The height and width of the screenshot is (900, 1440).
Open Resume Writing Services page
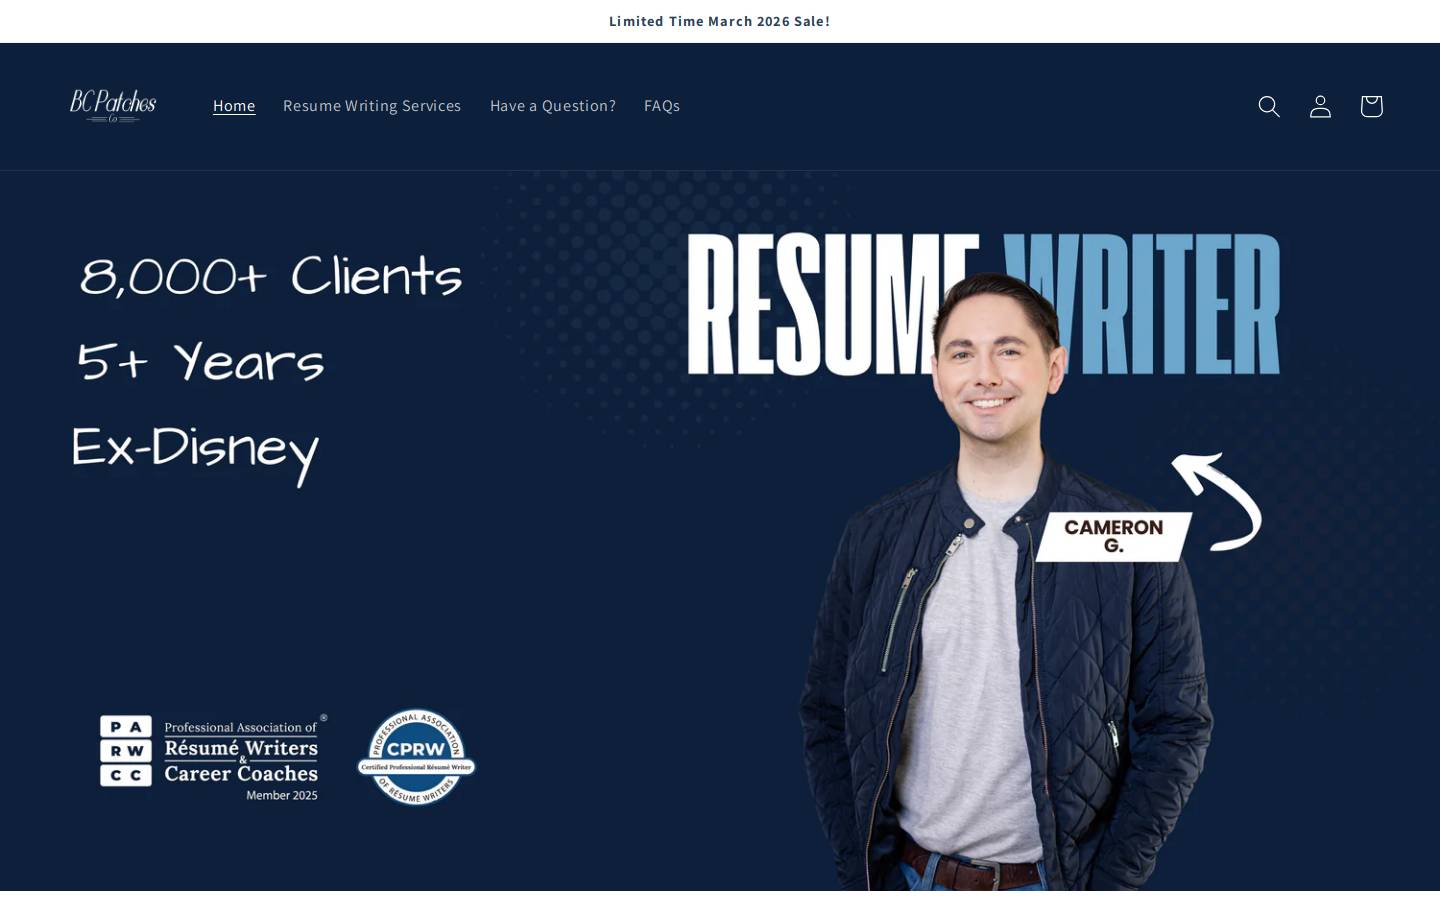372,106
